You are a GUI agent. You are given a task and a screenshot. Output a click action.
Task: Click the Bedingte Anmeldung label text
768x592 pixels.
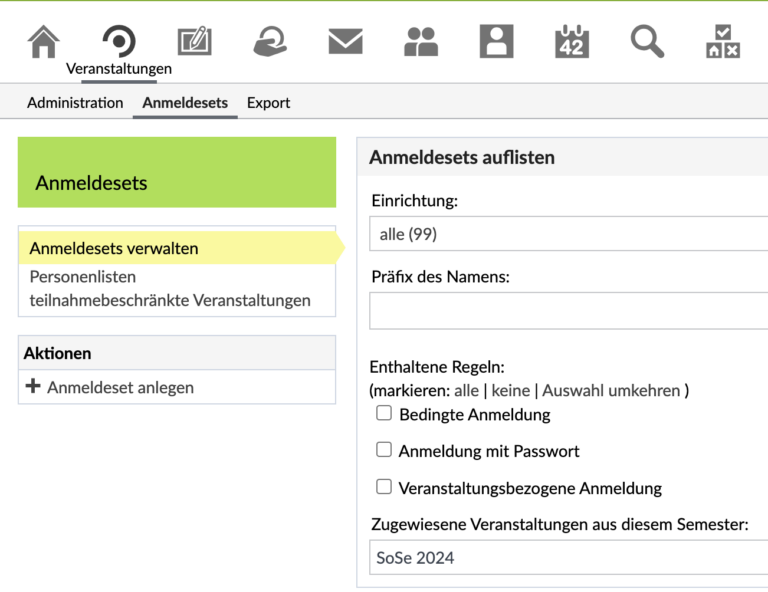pos(475,415)
